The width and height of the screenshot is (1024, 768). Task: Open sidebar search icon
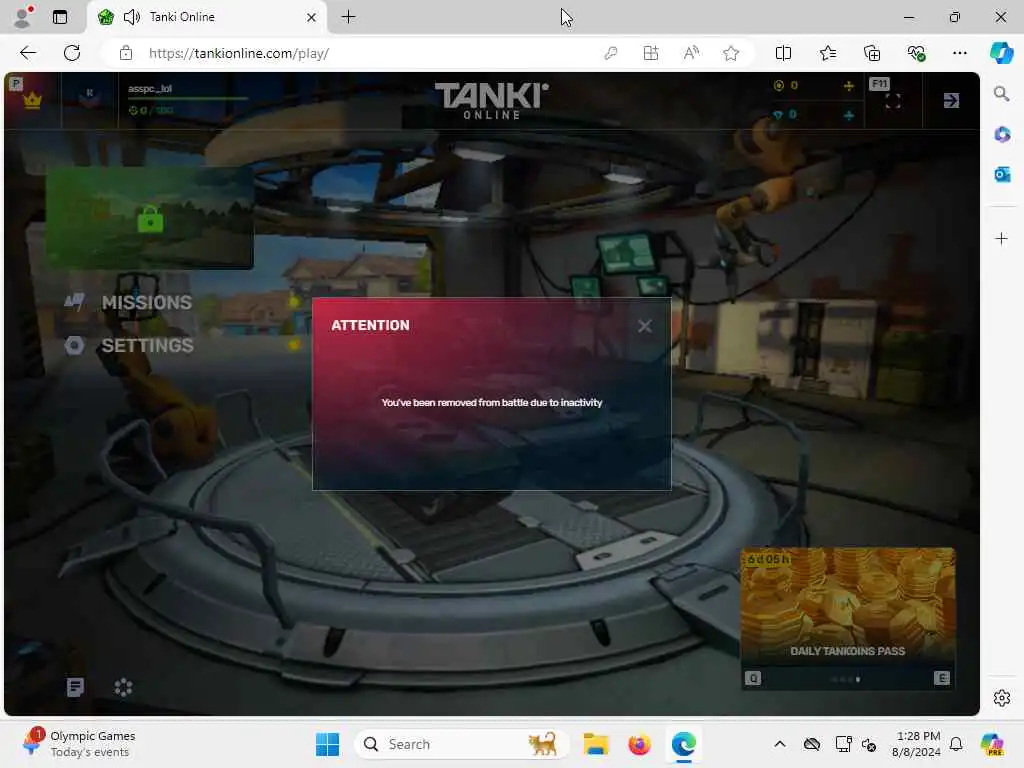coord(1001,94)
